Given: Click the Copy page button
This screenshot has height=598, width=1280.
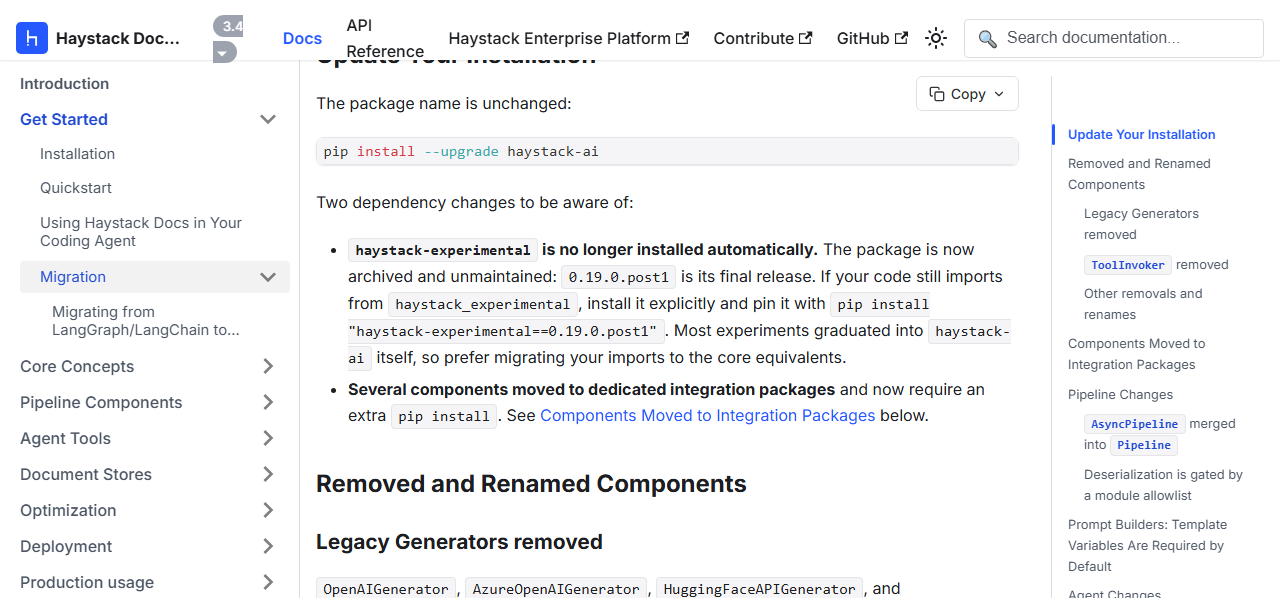Looking at the screenshot, I should tap(967, 93).
